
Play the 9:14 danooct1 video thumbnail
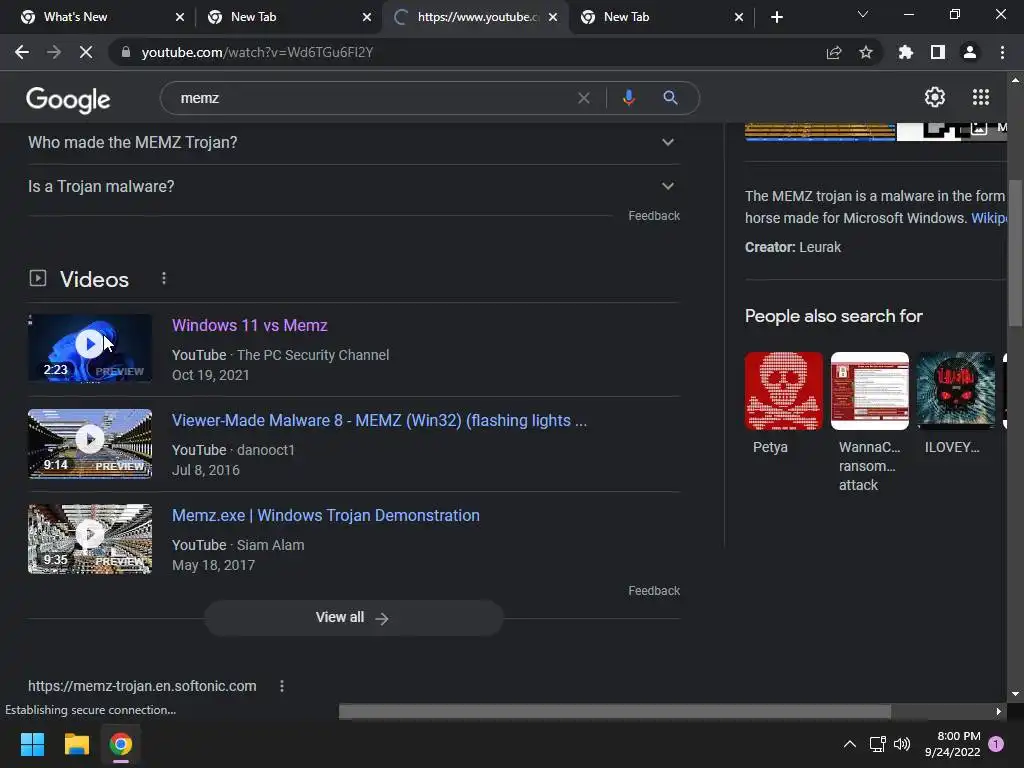click(90, 443)
